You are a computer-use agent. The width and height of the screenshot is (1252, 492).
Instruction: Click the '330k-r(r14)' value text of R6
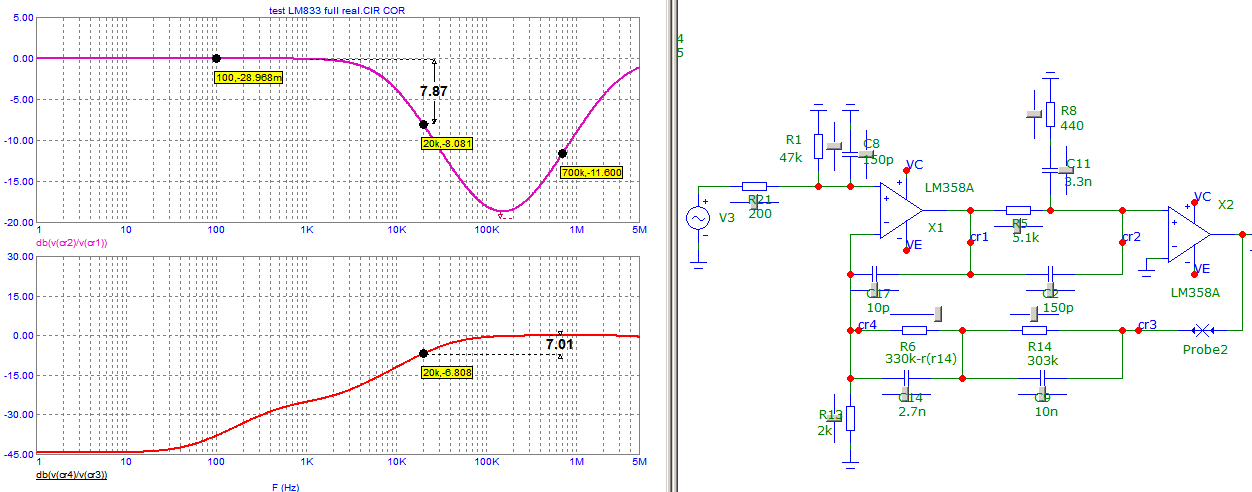click(922, 358)
